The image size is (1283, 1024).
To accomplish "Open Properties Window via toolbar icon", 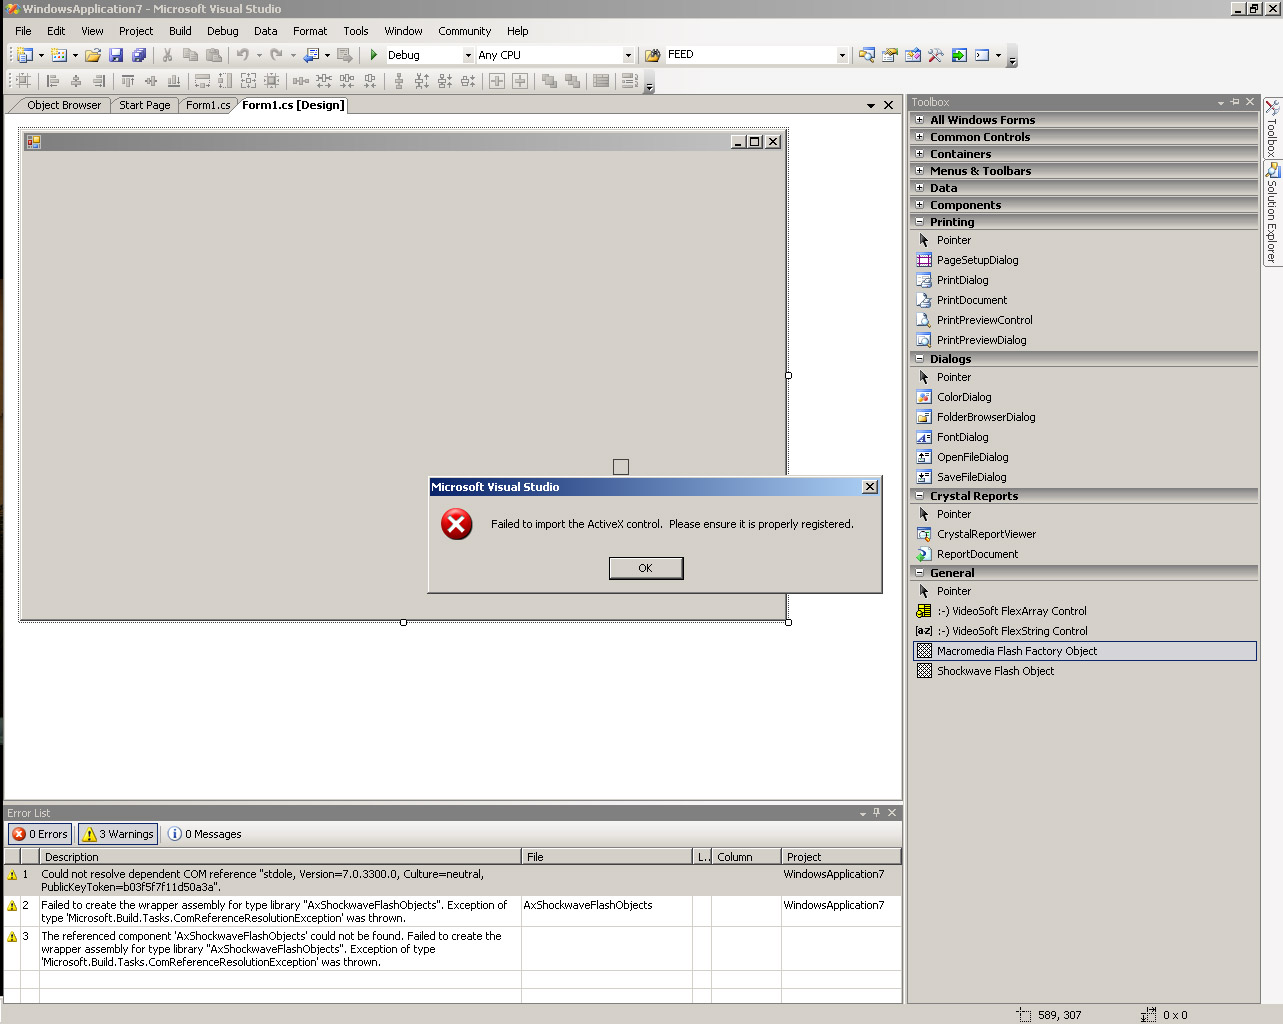I will coord(890,55).
